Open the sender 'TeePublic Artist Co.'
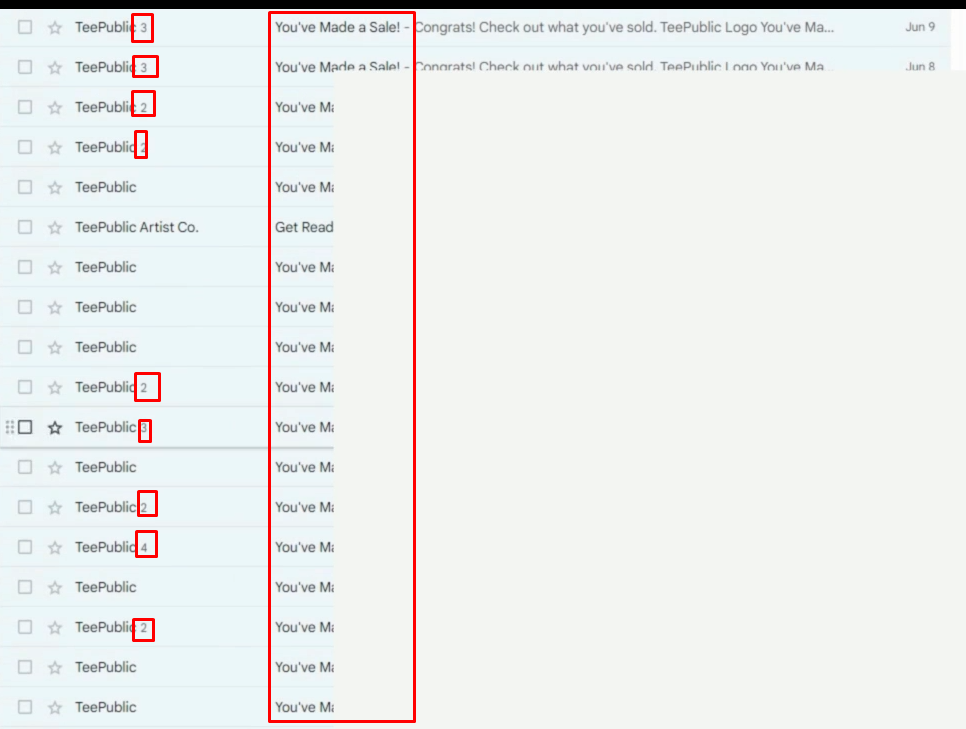The width and height of the screenshot is (966, 729). click(x=137, y=227)
